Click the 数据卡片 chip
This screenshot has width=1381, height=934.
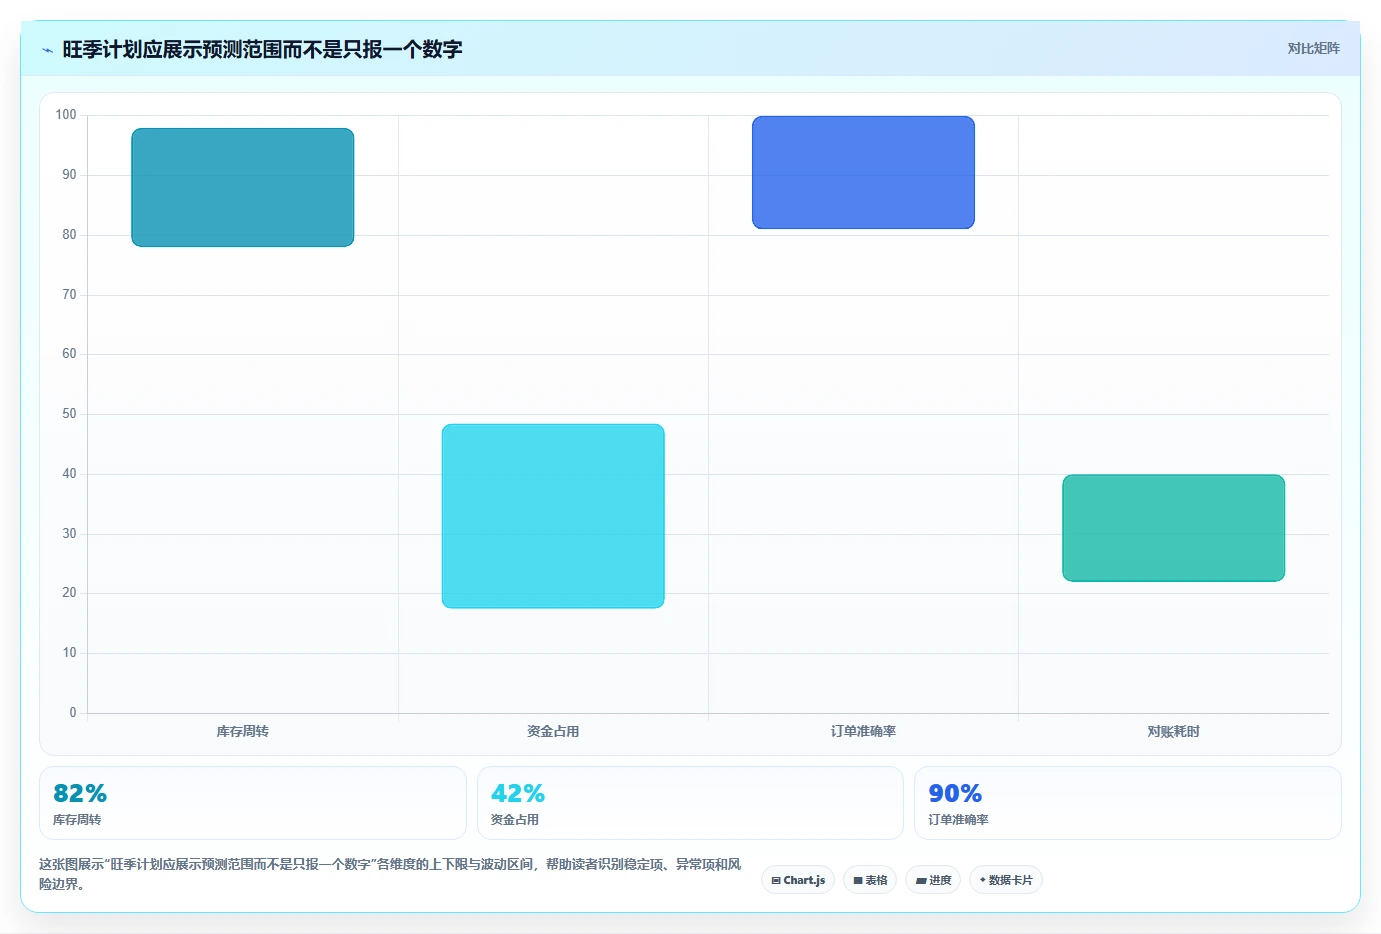tap(1006, 880)
